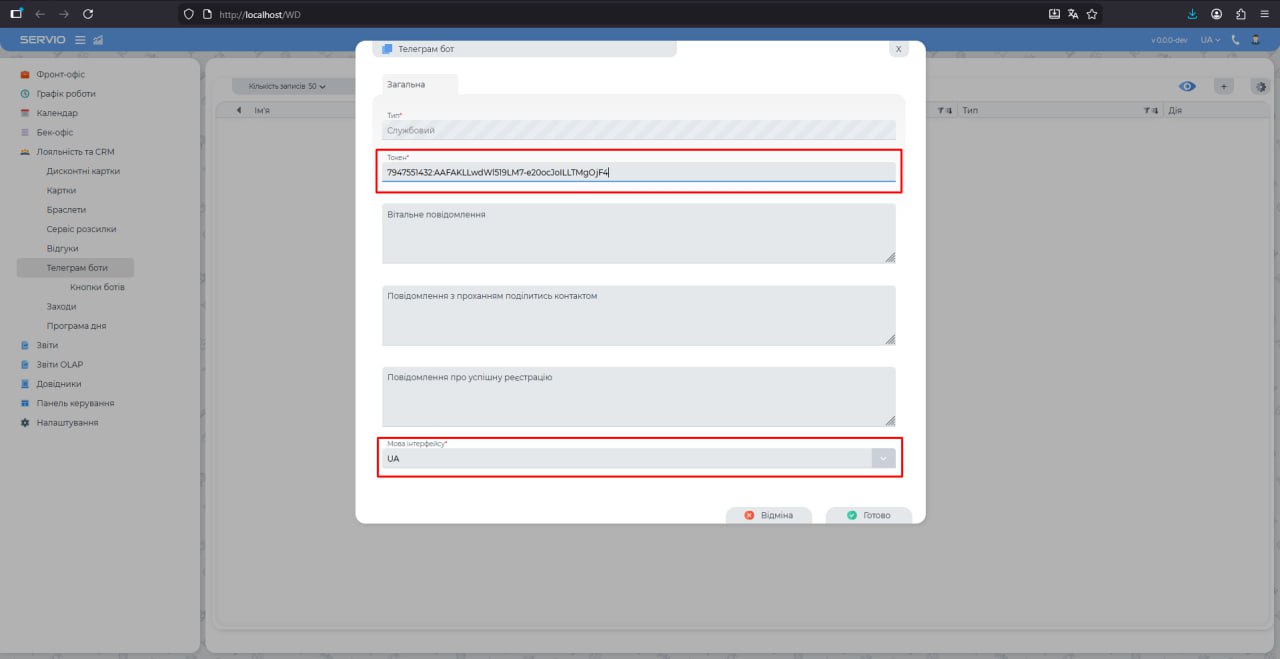The image size is (1280, 659).
Task: Click the phone icon in the header
Action: pos(1235,40)
